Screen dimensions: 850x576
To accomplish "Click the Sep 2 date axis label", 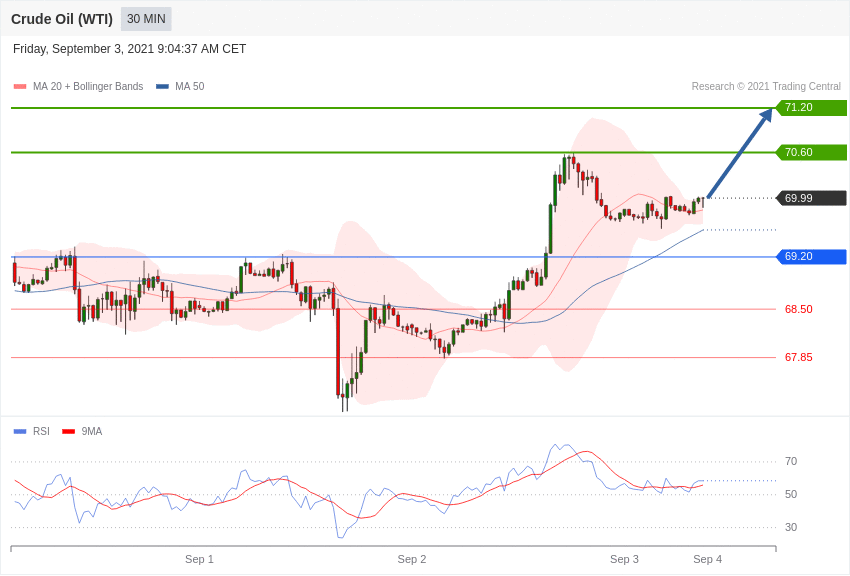I will coord(412,559).
